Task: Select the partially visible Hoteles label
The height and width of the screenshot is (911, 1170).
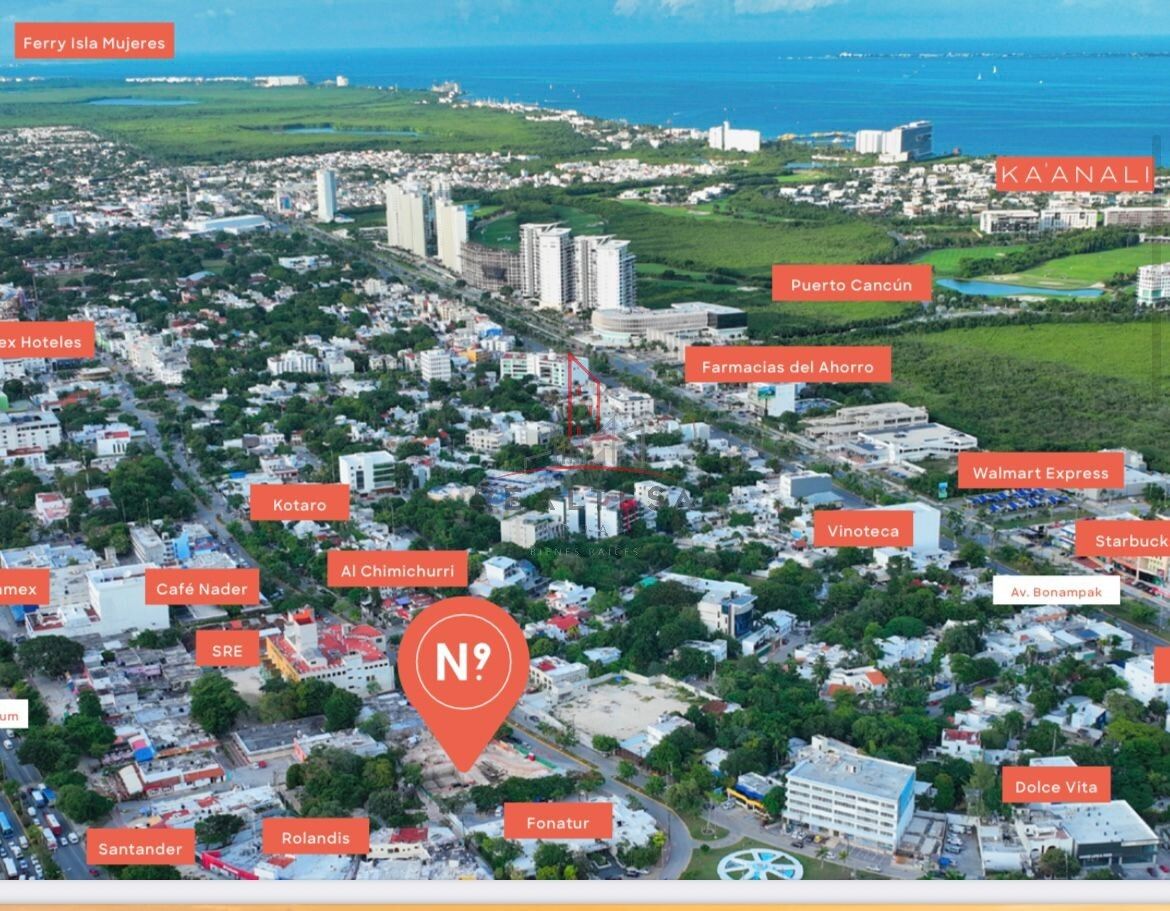Action: pyautogui.click(x=46, y=341)
